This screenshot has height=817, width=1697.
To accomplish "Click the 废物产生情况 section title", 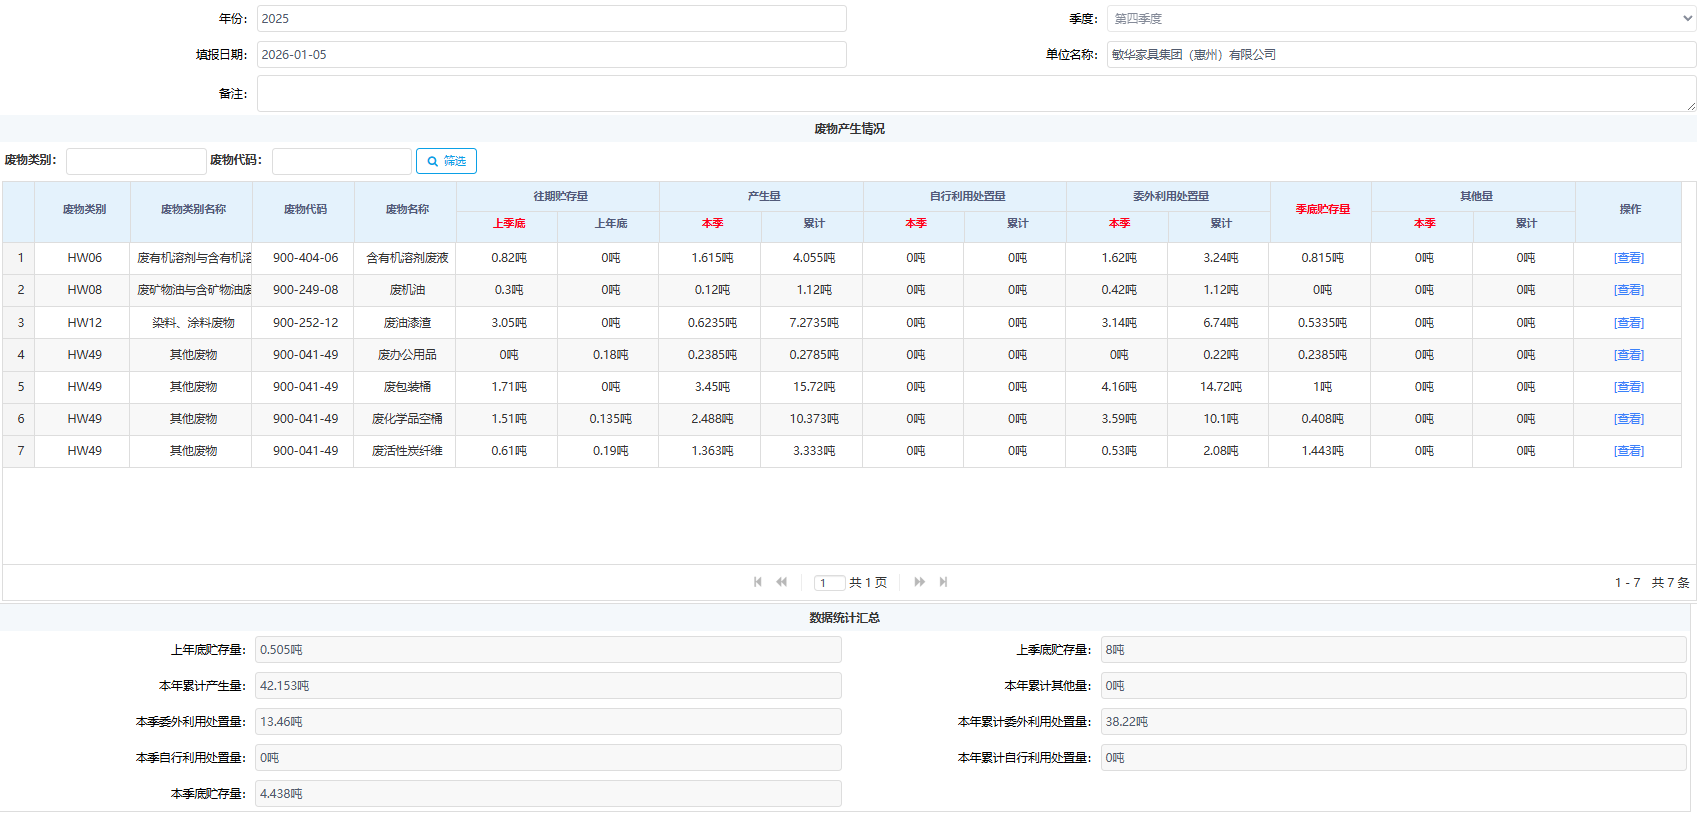I will click(x=849, y=129).
